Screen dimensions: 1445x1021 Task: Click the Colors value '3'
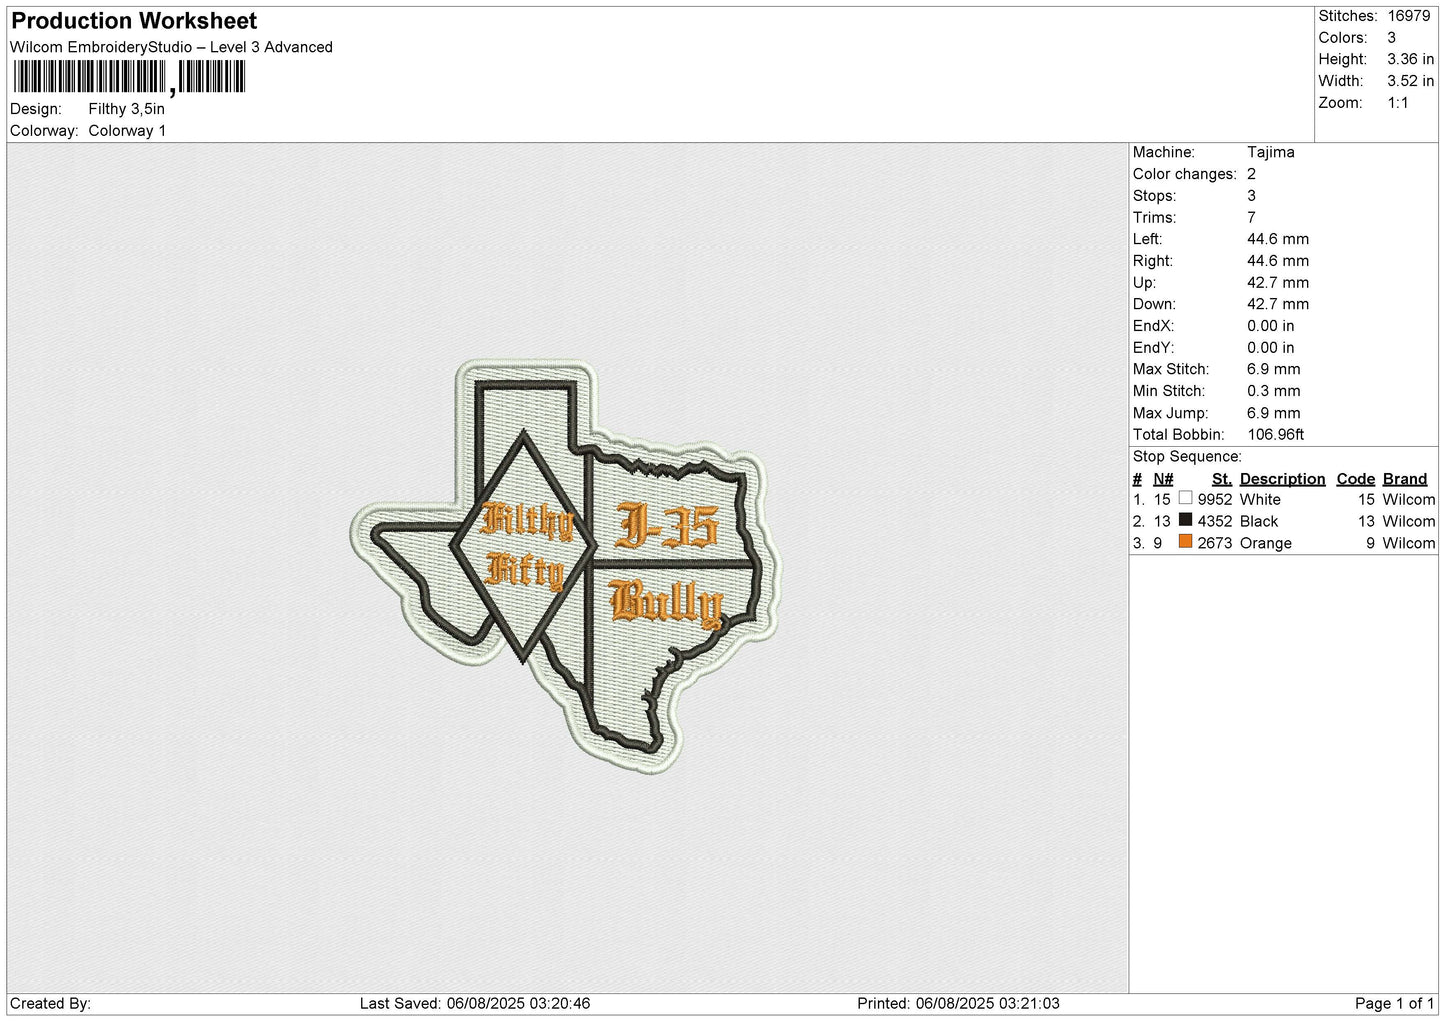(1391, 38)
